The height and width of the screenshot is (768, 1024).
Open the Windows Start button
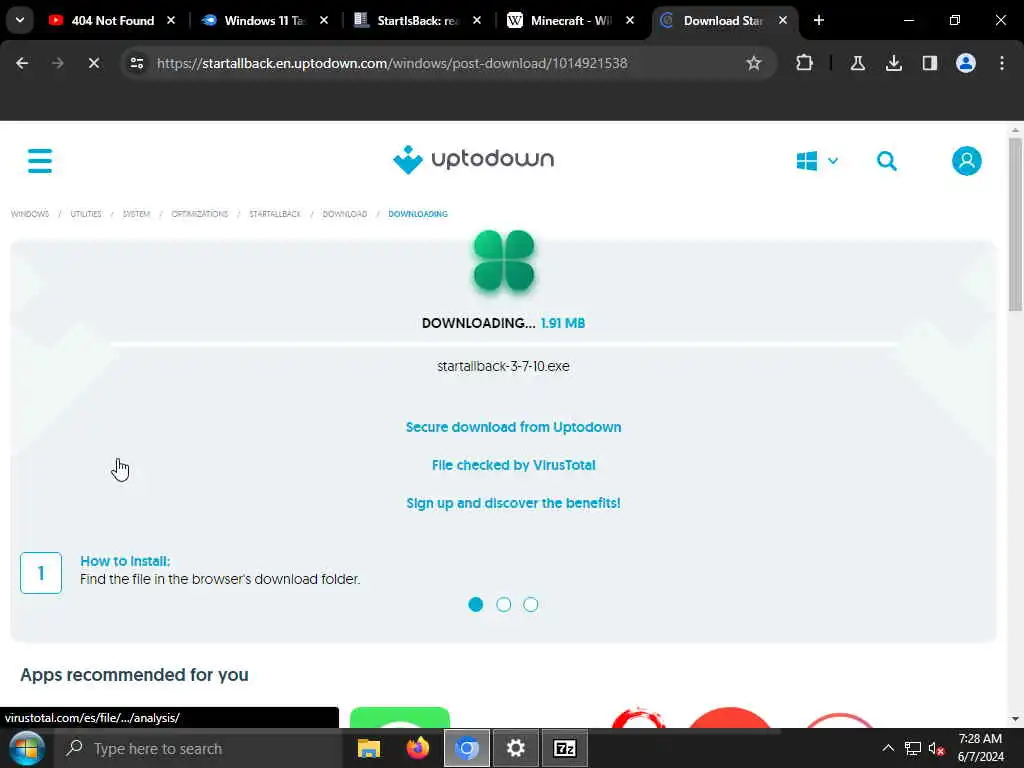coord(26,748)
